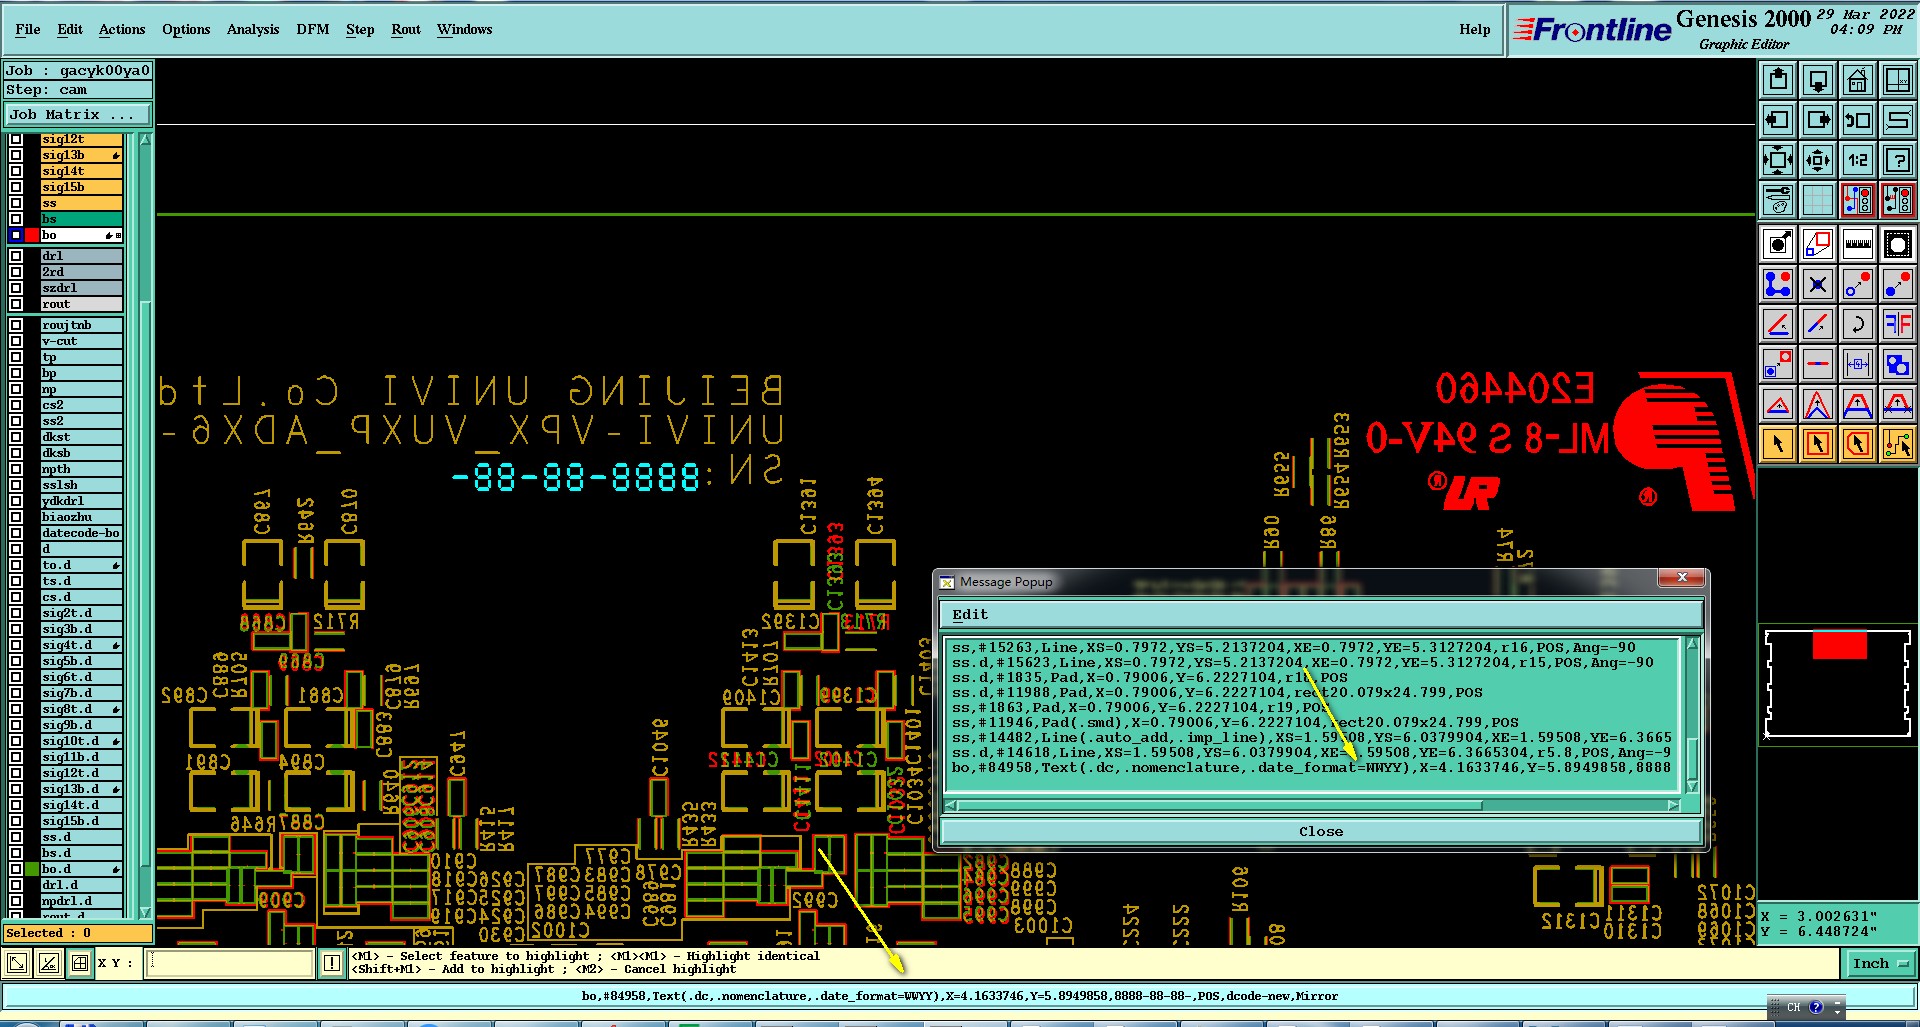Select the szdrl layer name
The image size is (1920, 1027).
[81, 288]
